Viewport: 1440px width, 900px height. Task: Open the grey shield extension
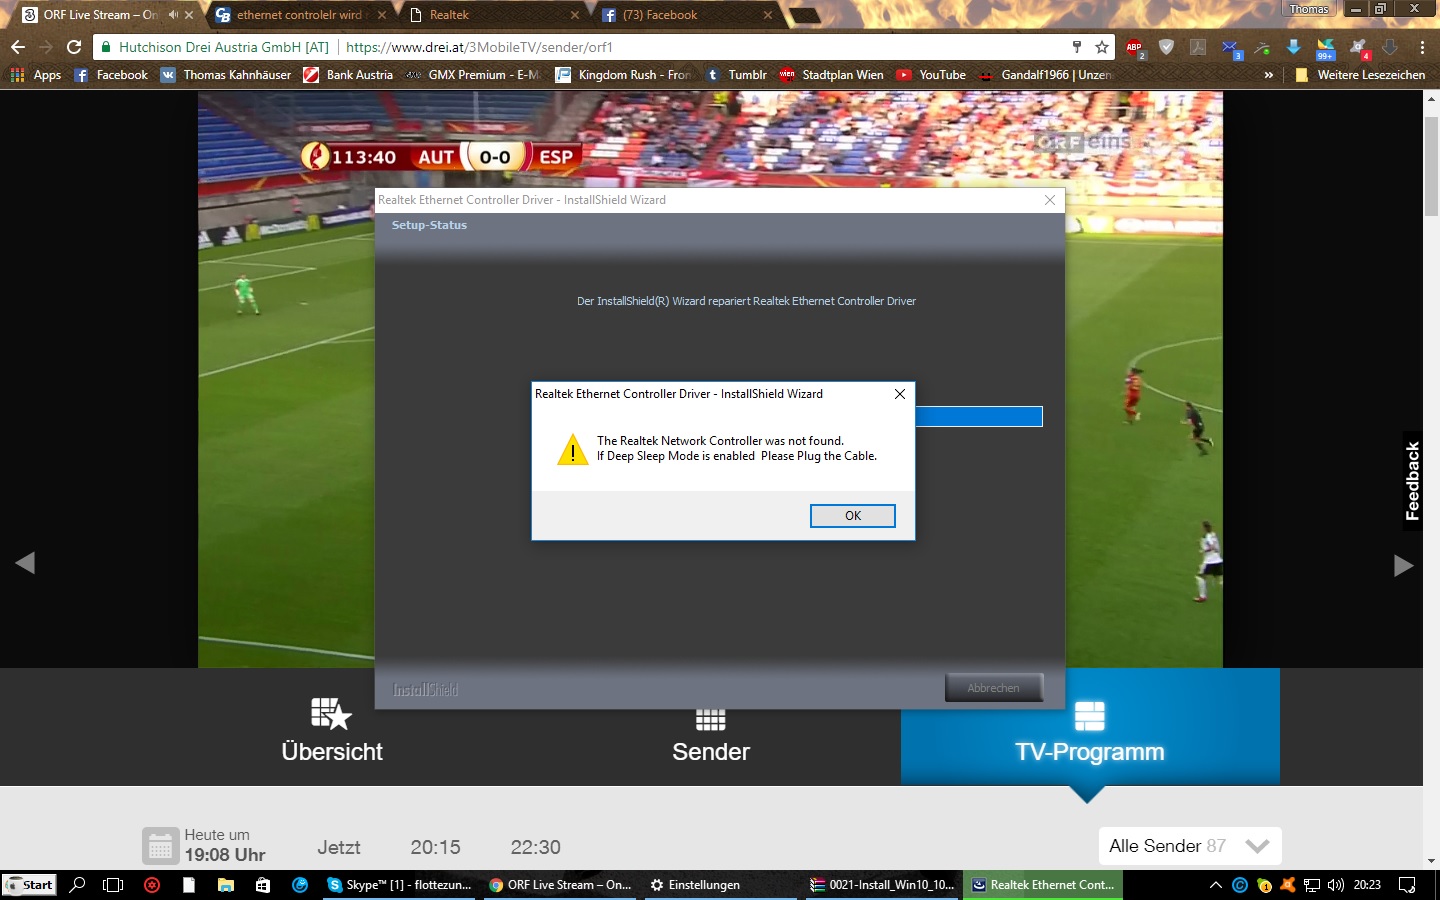tap(1166, 47)
